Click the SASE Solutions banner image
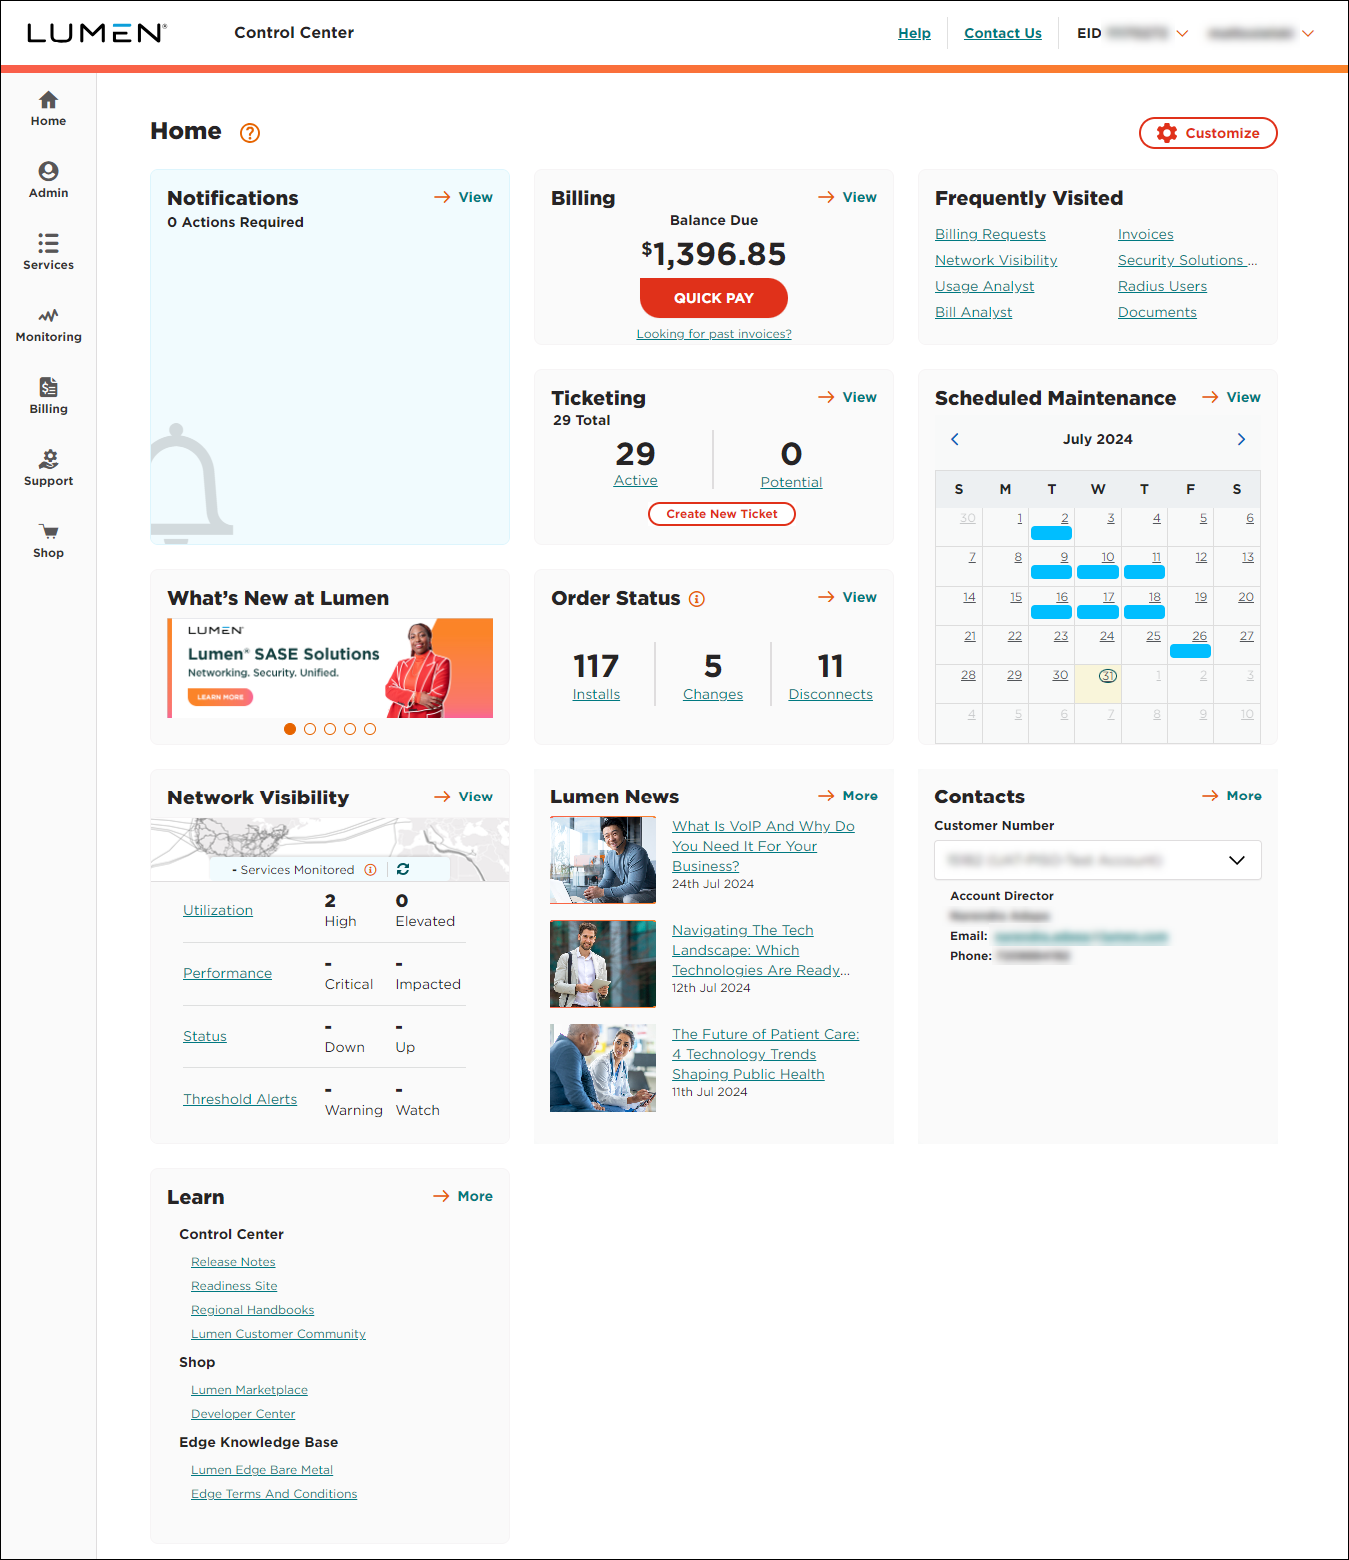This screenshot has height=1560, width=1349. pyautogui.click(x=330, y=668)
